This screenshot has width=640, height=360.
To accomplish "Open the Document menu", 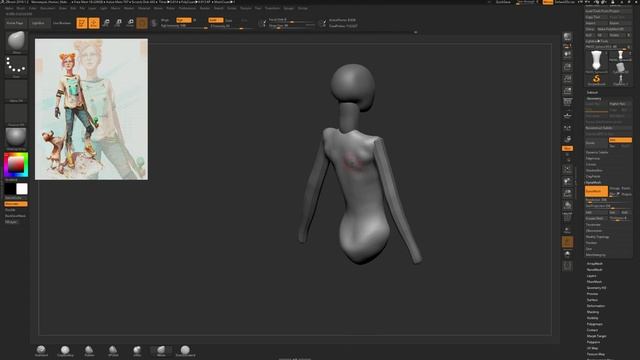I will coord(48,8).
